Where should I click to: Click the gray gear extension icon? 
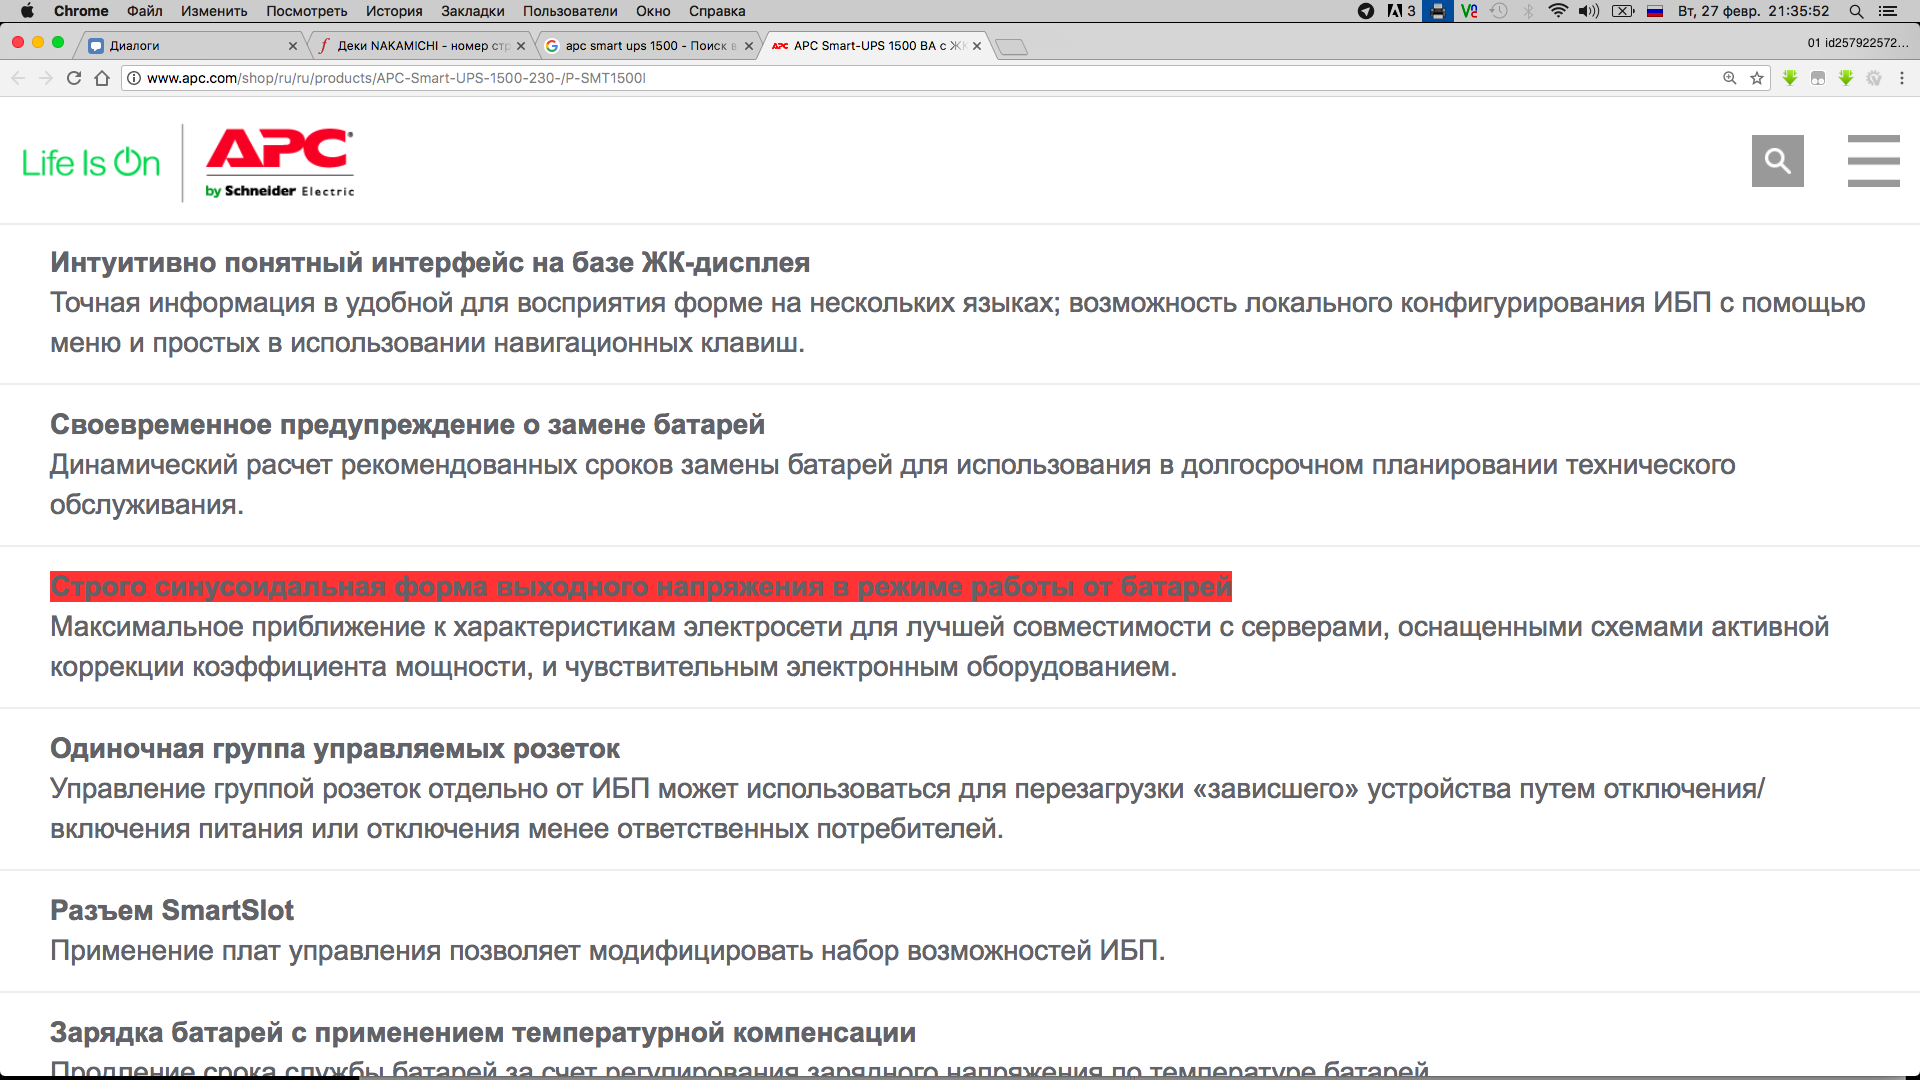click(1874, 78)
